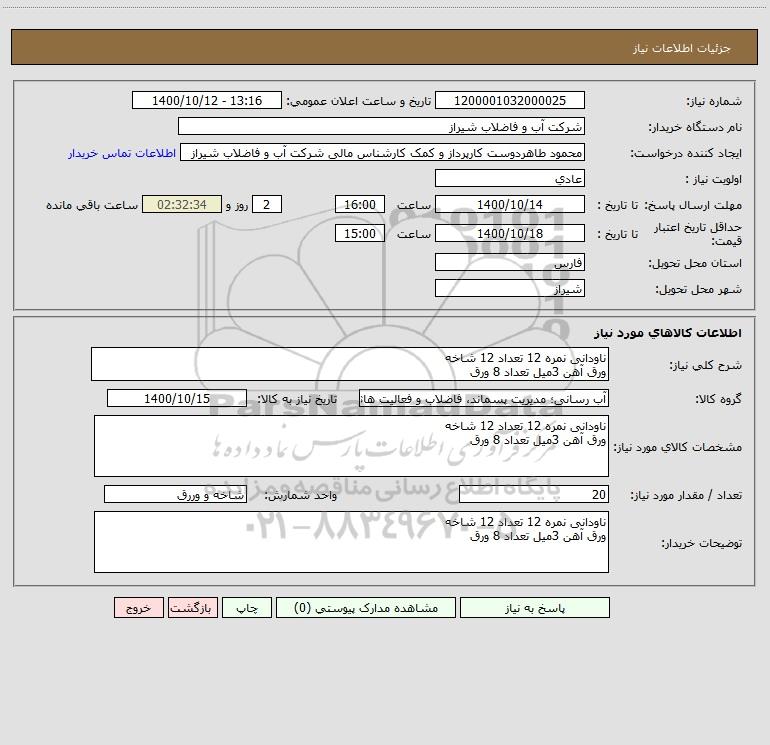
Task: Click 'حداقل تاریخ اعتبار قیمت:' label
Action: [x=698, y=234]
